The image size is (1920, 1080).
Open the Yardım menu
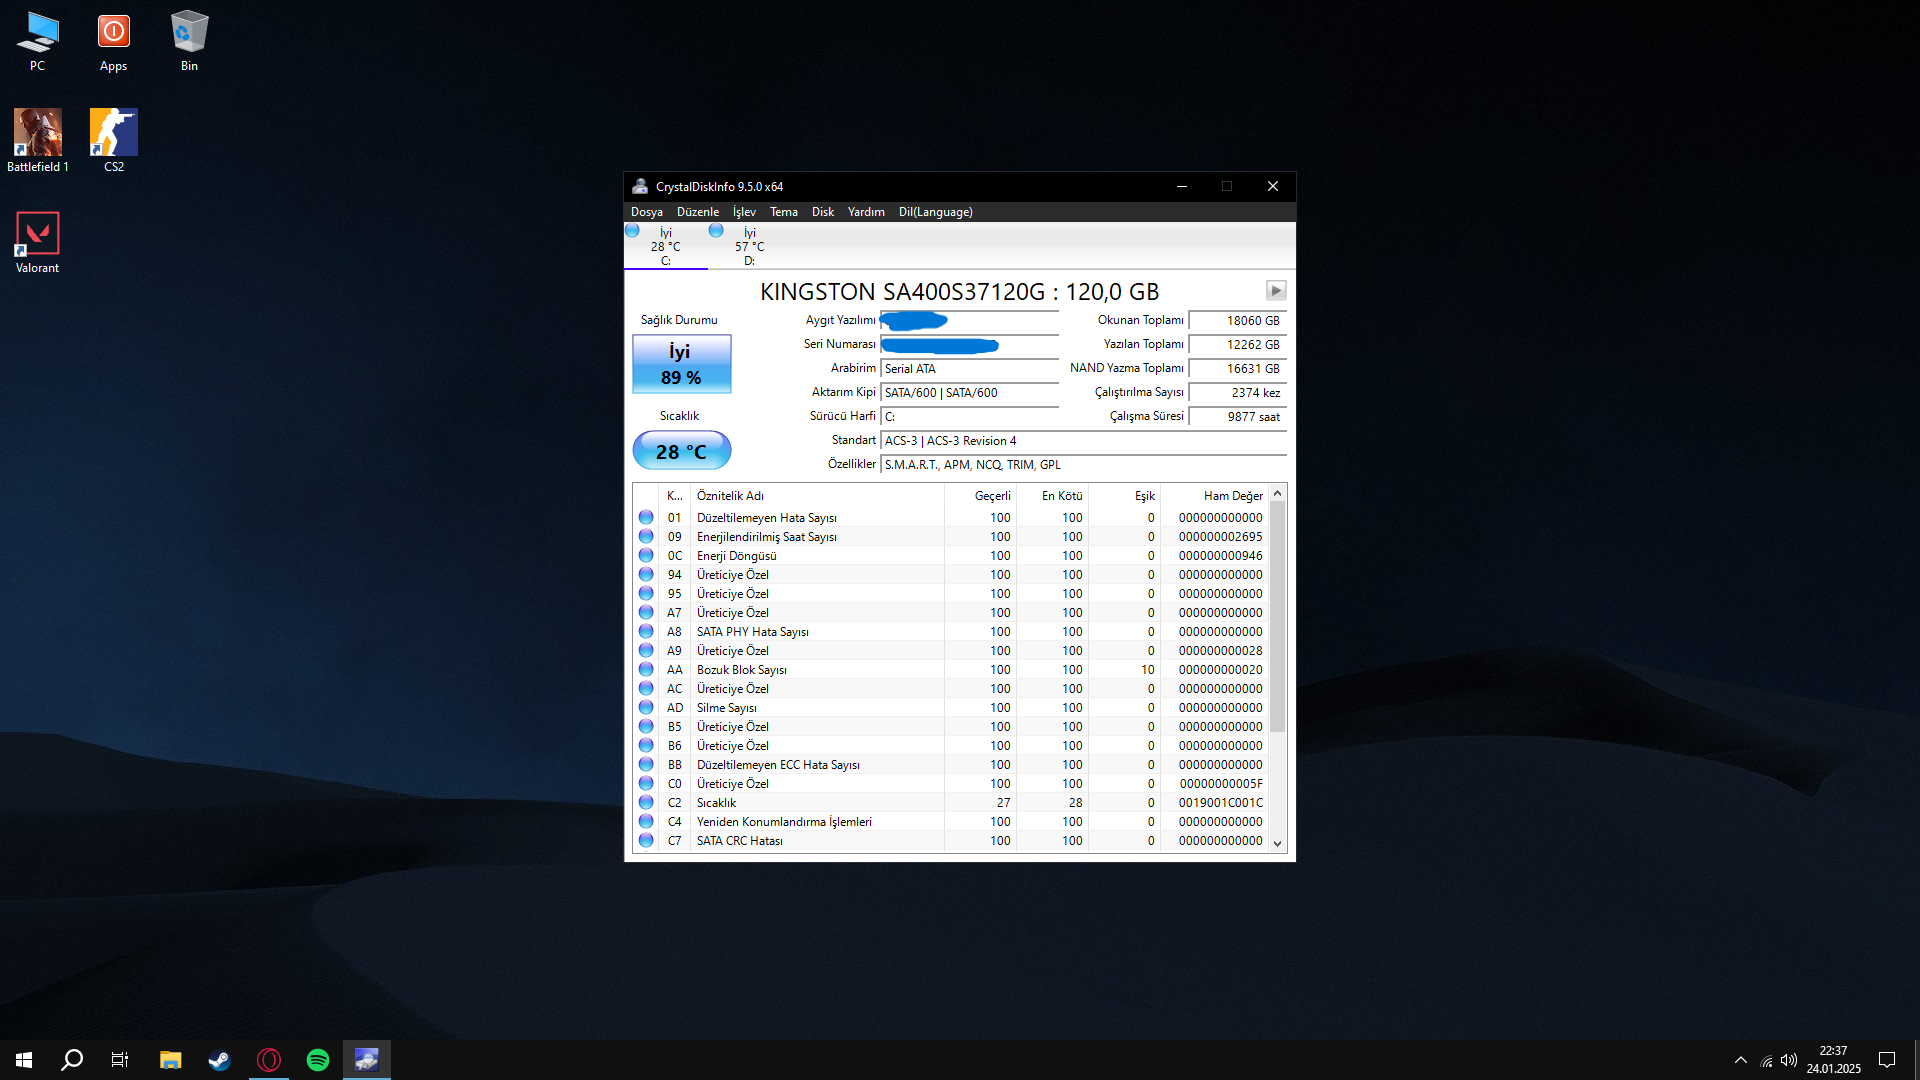pyautogui.click(x=866, y=212)
